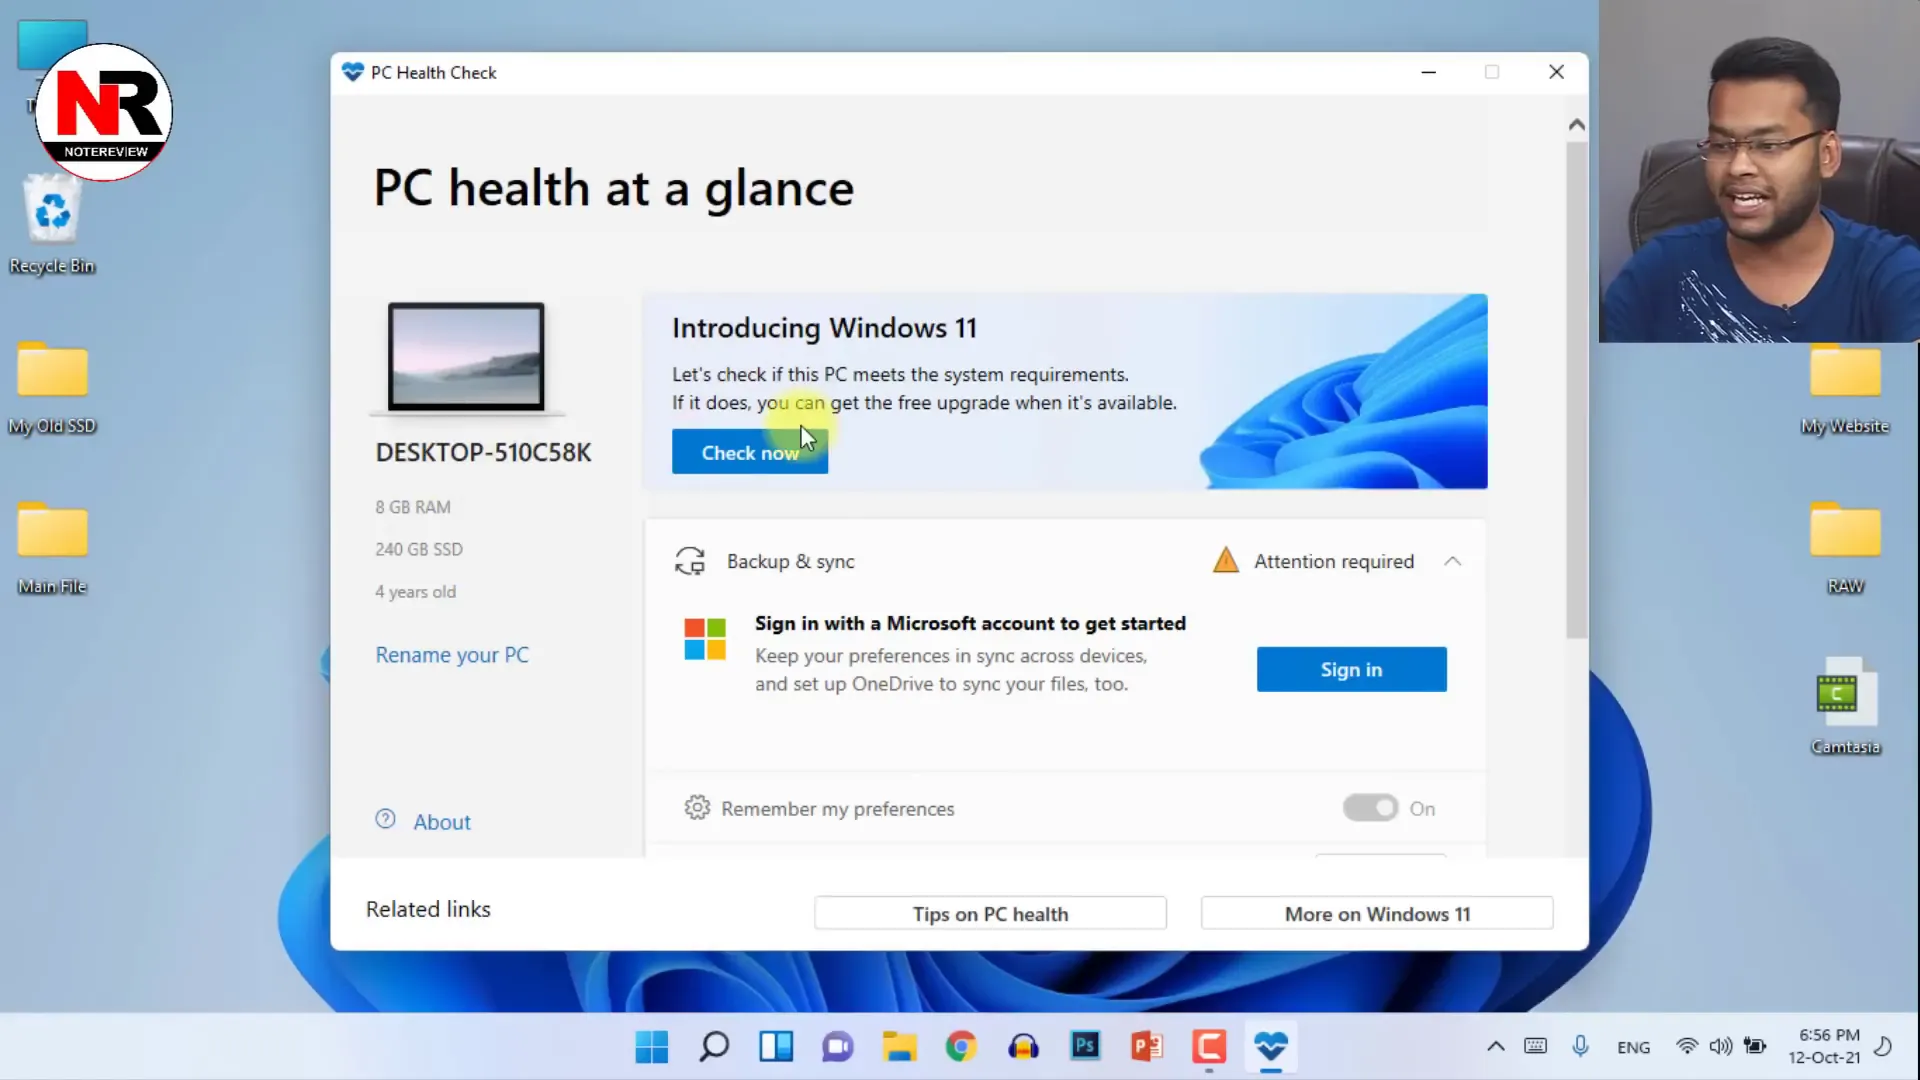This screenshot has height=1080, width=1920.
Task: Sign in with Microsoft account
Action: click(1350, 669)
